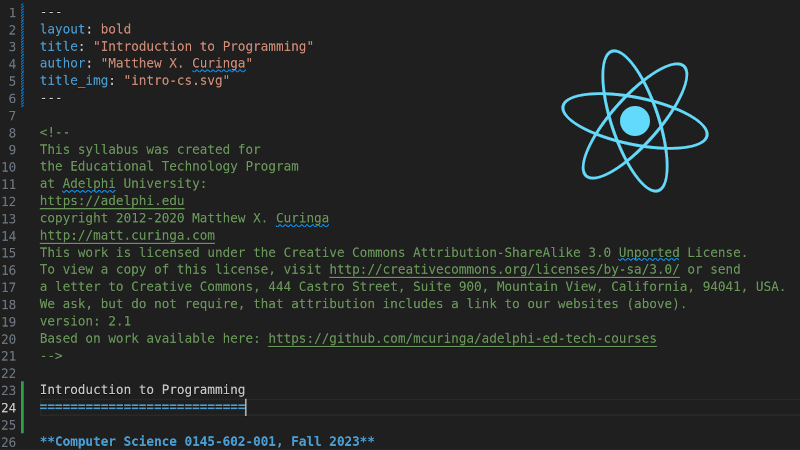The width and height of the screenshot is (800, 450).
Task: Click the https://adelphi.edu link
Action: (x=112, y=201)
